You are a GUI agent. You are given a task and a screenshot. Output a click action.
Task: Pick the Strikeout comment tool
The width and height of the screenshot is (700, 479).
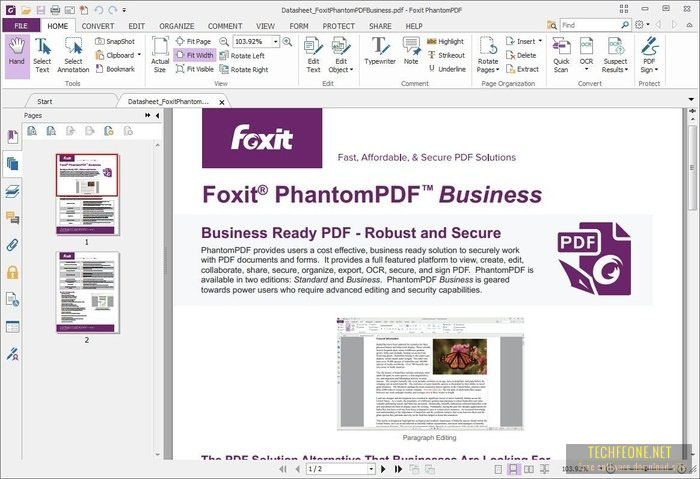point(446,55)
